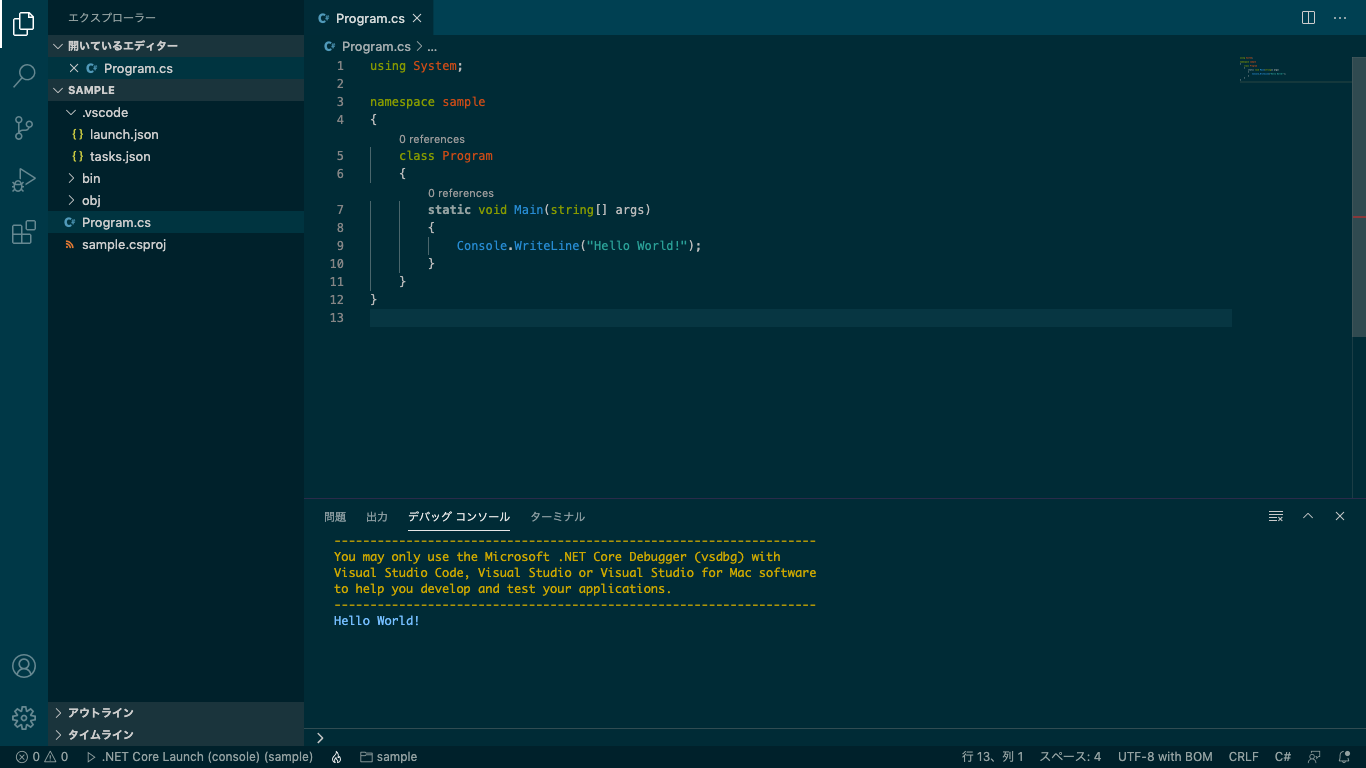Screen dimensions: 1366x768
Task: Select the Debug Console tab
Action: 459,517
